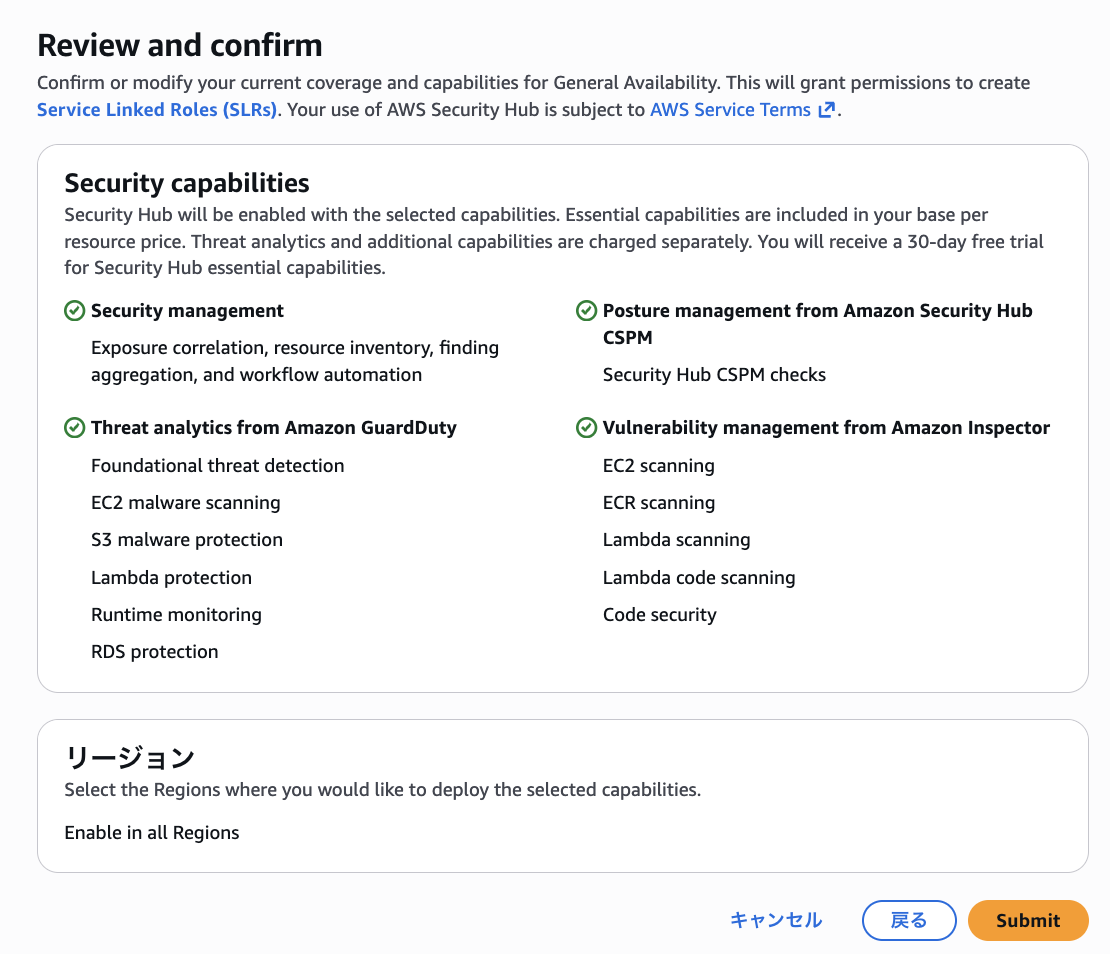The width and height of the screenshot is (1110, 954).
Task: Click the EC2 malware scanning item
Action: pyautogui.click(x=185, y=503)
